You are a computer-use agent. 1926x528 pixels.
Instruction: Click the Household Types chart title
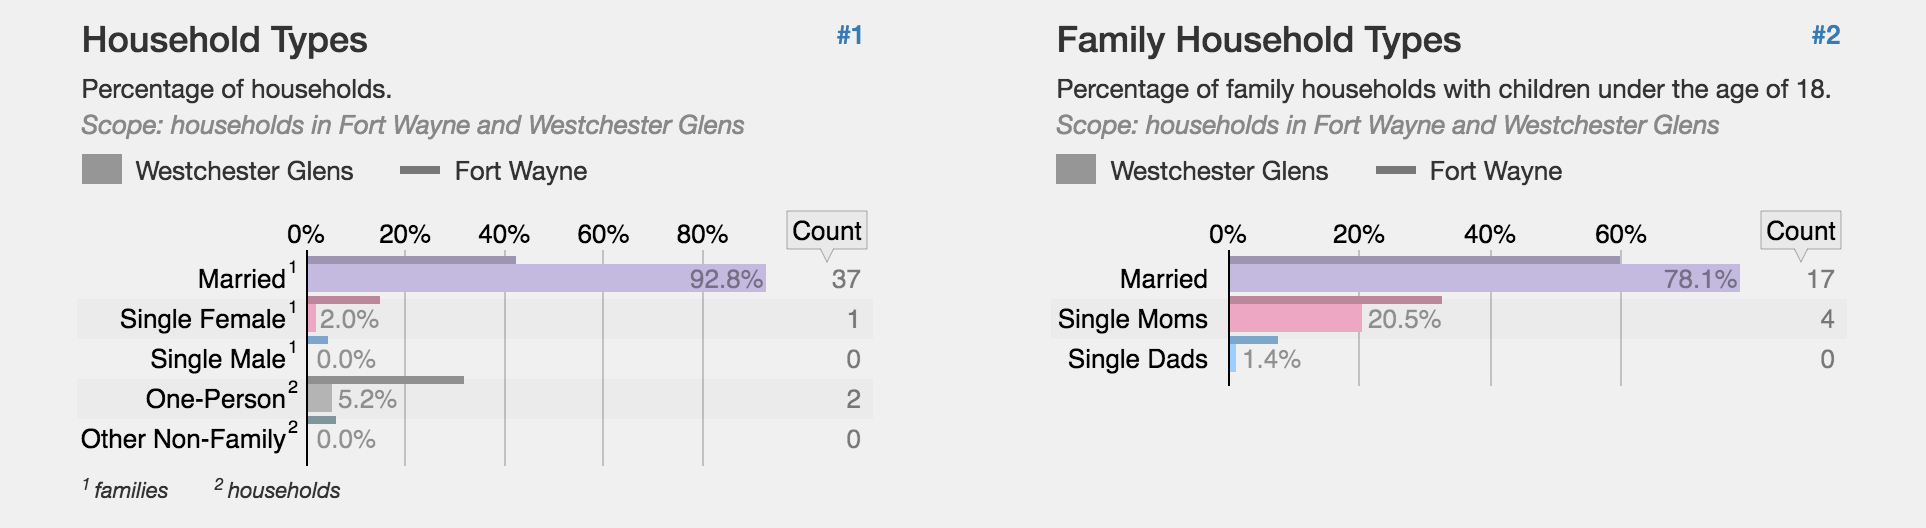point(225,40)
